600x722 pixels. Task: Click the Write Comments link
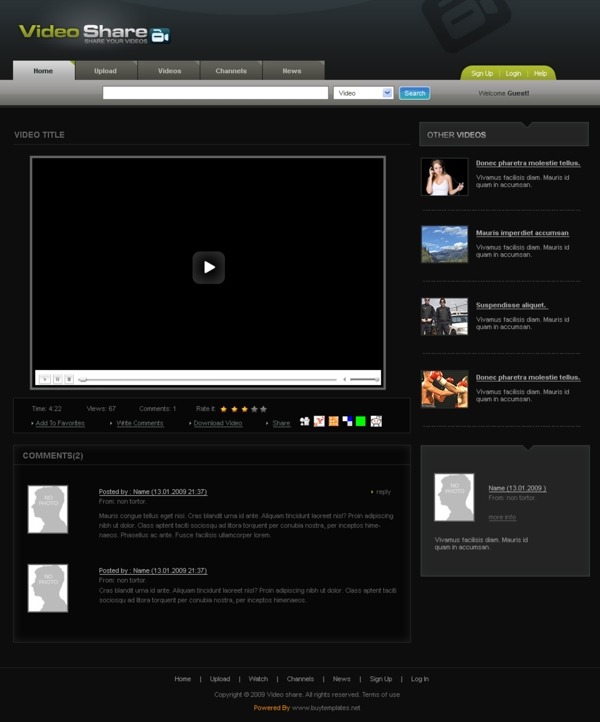140,423
